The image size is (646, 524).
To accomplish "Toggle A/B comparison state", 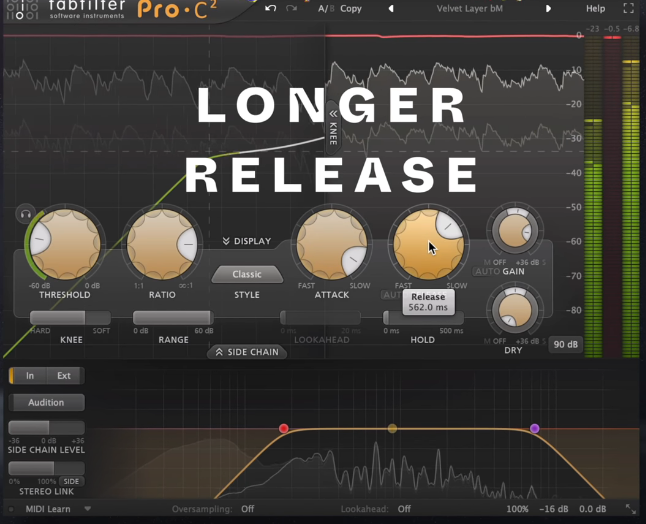I will point(325,9).
